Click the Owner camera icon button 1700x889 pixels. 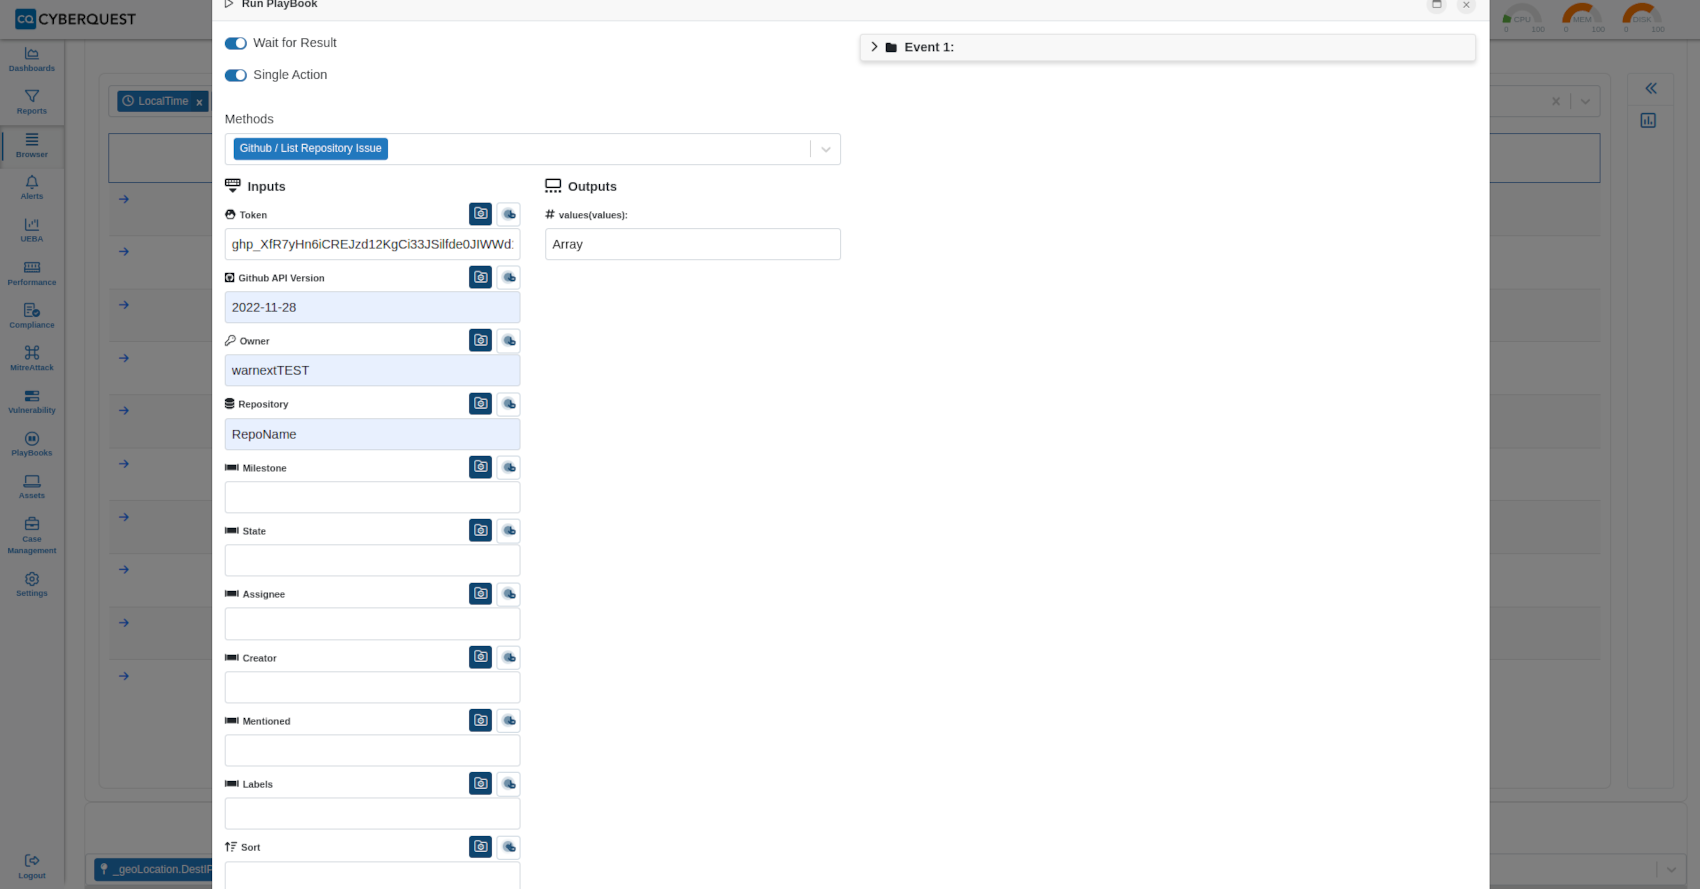tap(481, 340)
